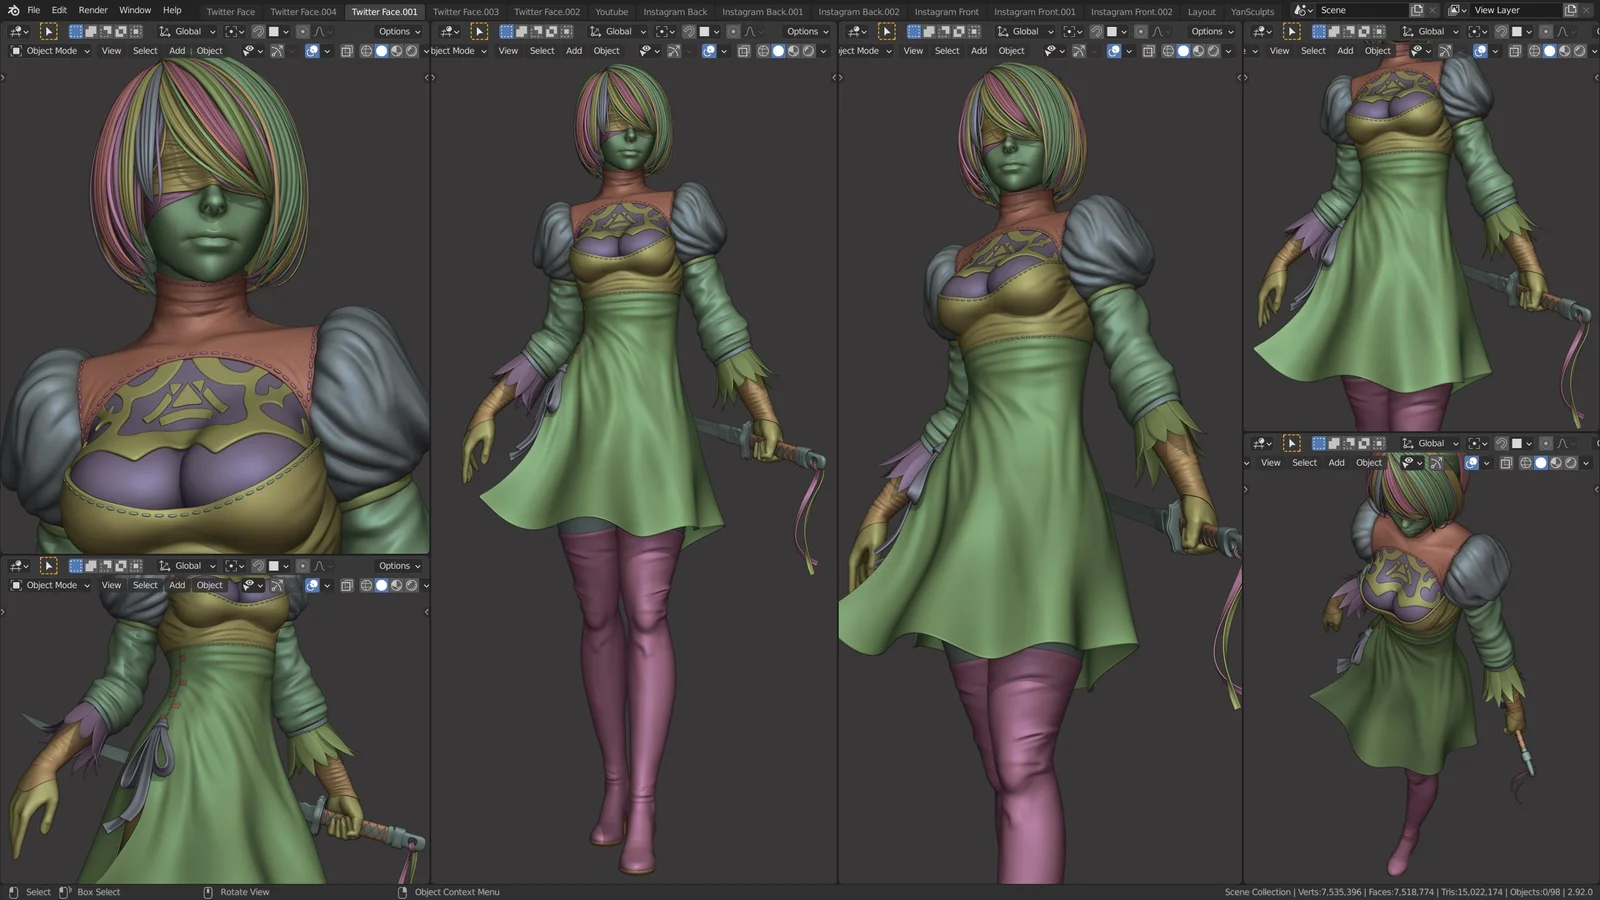The image size is (1600, 900).
Task: Click the Add menu in the viewport header
Action: [177, 51]
